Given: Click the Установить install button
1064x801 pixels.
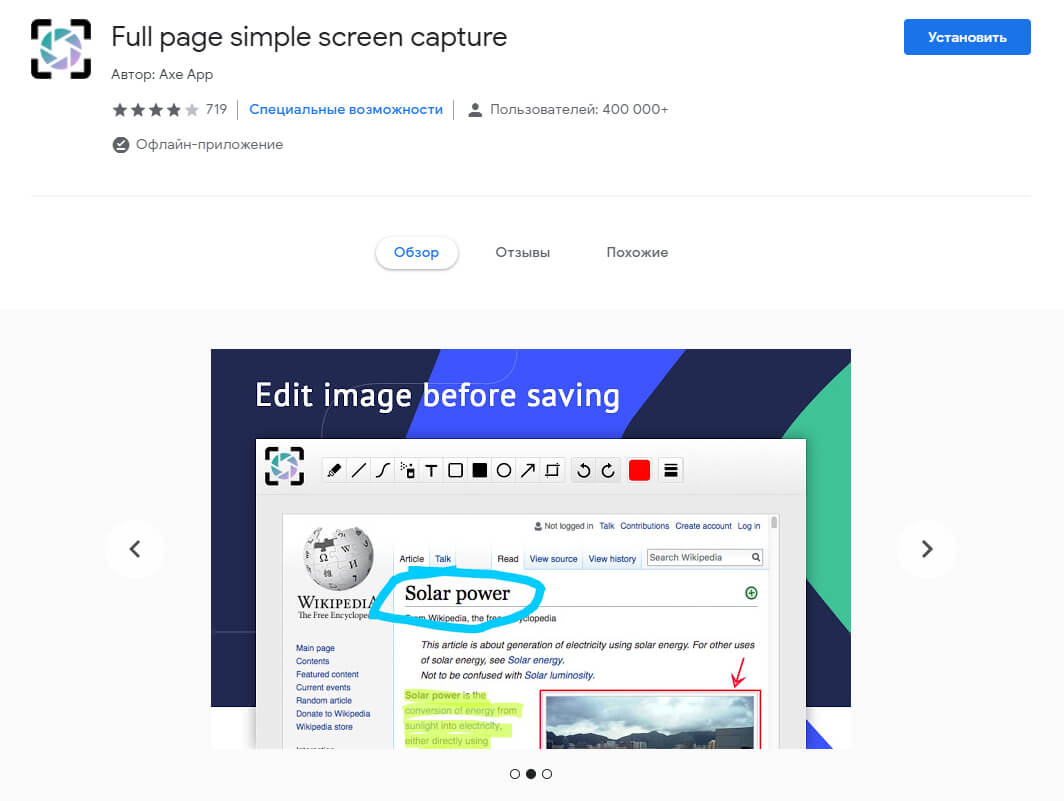Looking at the screenshot, I should [x=967, y=37].
